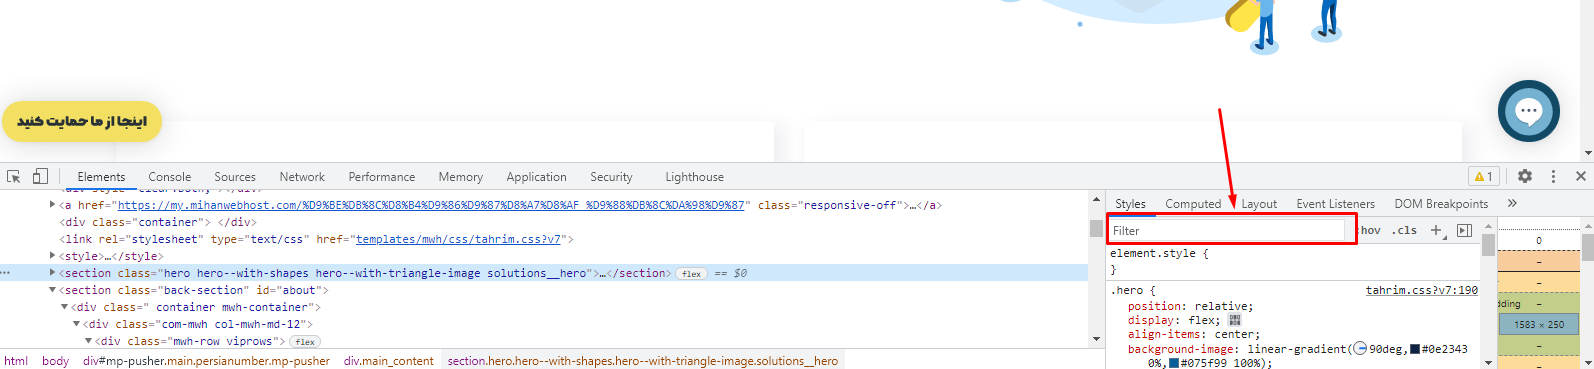Toggle the .cls element classes pane

(x=1404, y=230)
